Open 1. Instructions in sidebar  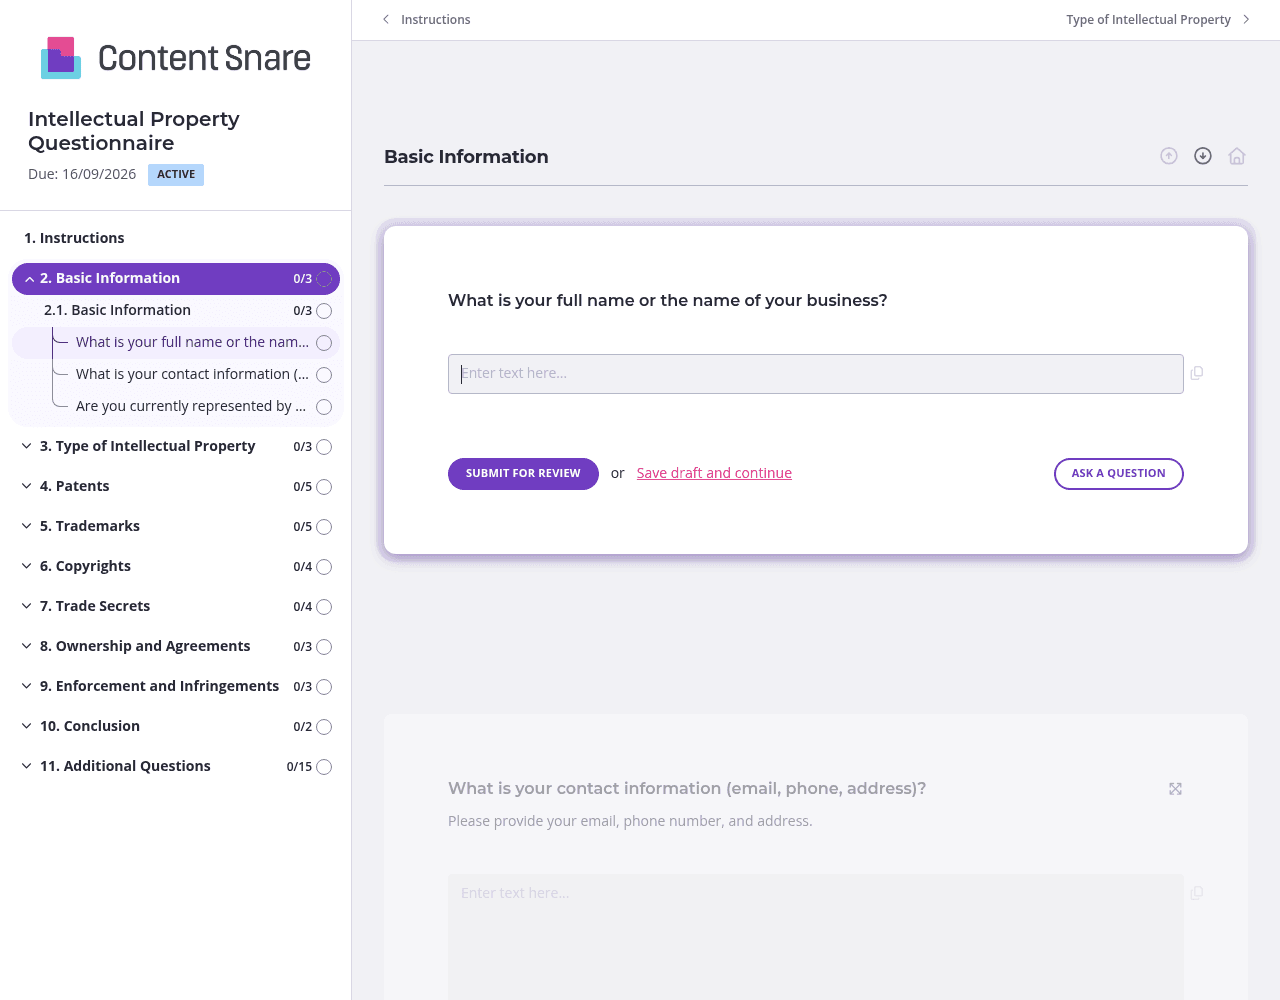point(74,238)
